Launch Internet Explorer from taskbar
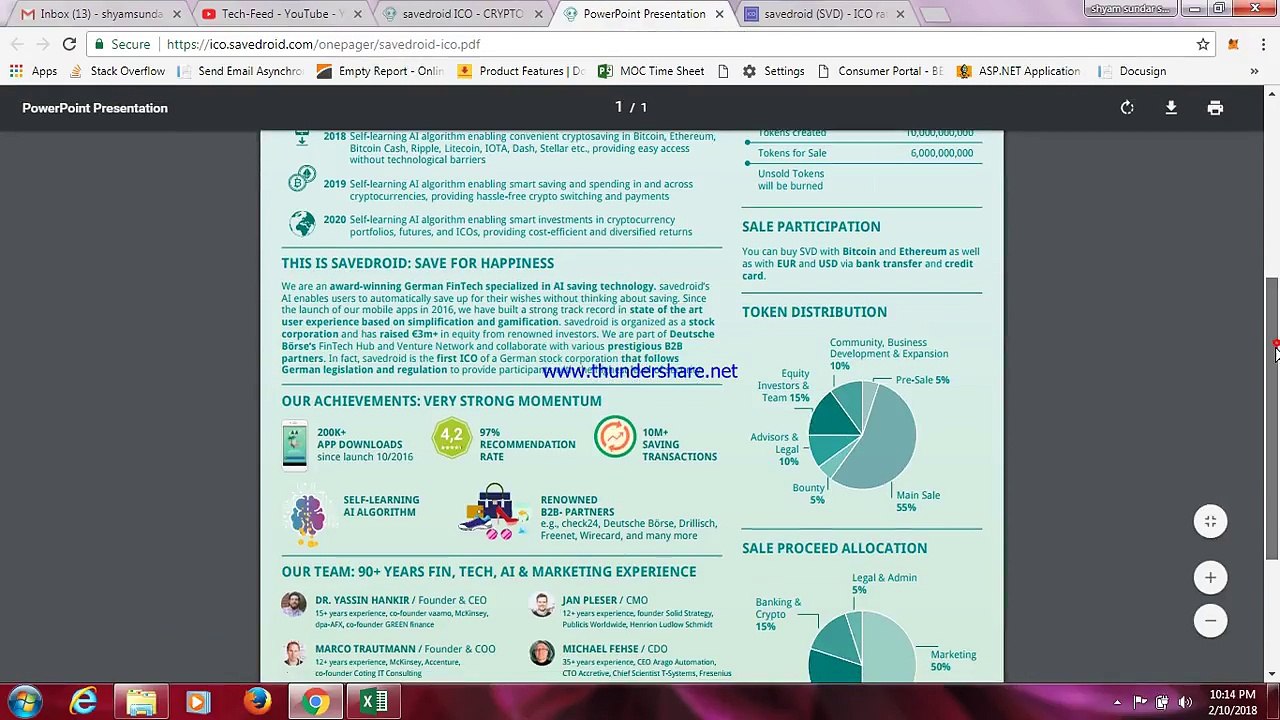Image resolution: width=1280 pixels, height=720 pixels. tap(84, 702)
